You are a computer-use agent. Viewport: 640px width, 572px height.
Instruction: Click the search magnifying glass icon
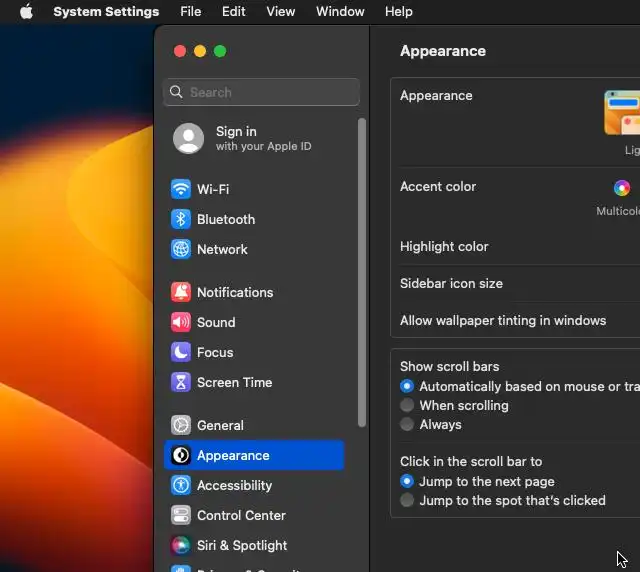click(x=176, y=92)
